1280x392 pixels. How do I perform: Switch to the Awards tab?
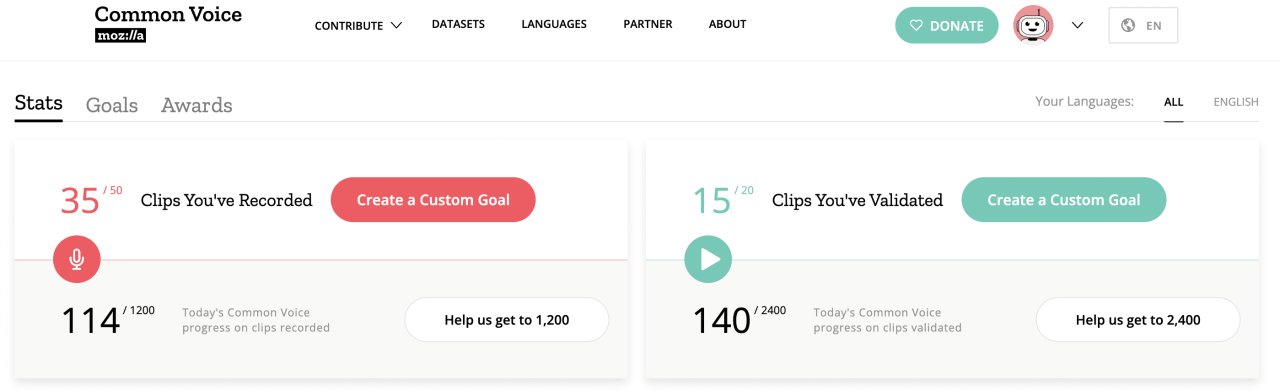(197, 105)
